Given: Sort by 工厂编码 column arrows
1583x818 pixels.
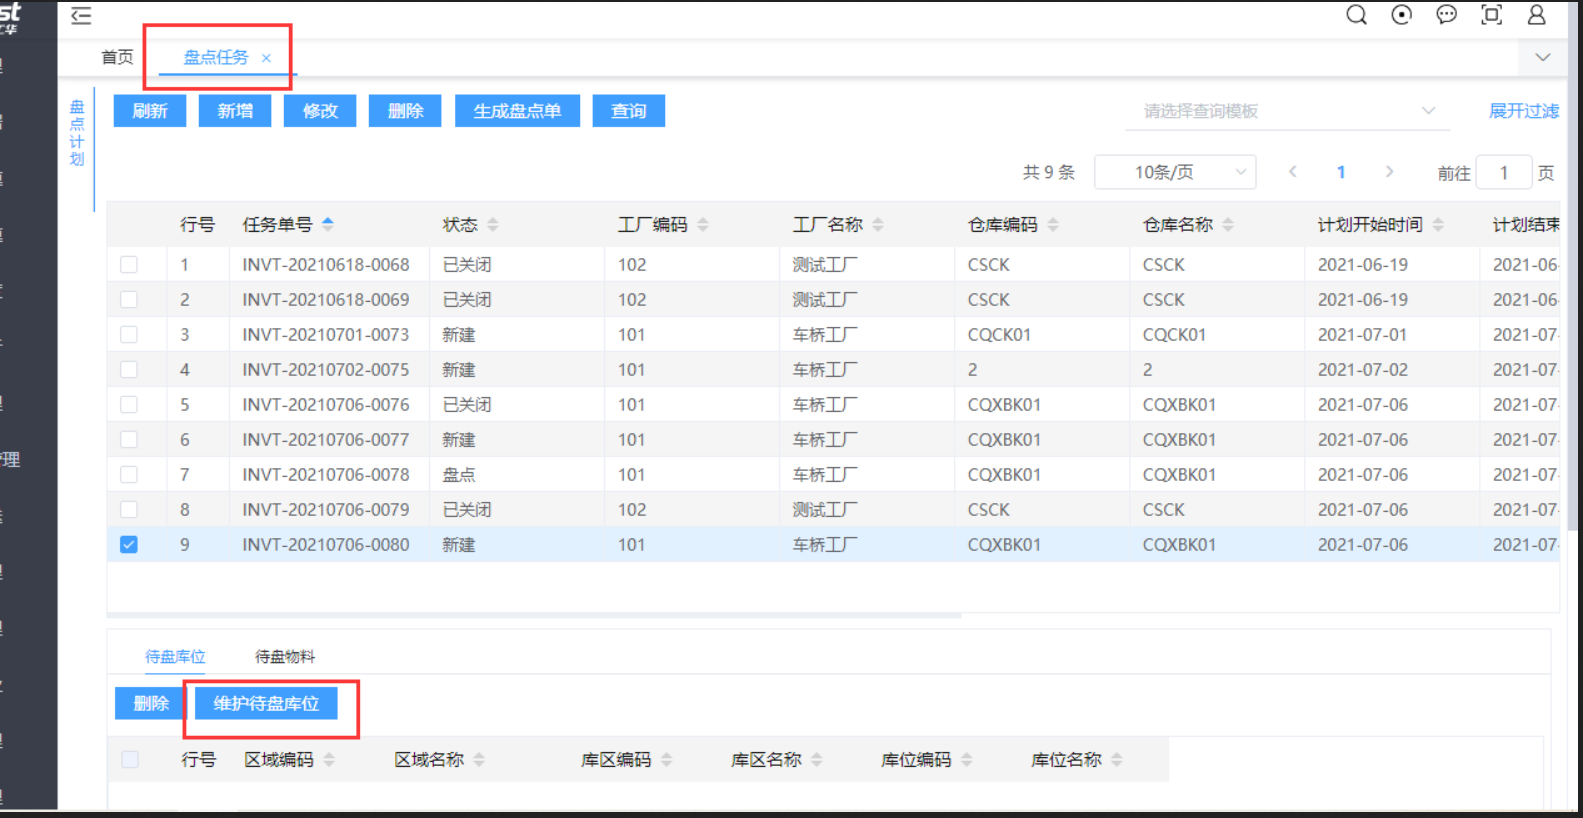Looking at the screenshot, I should click(702, 224).
